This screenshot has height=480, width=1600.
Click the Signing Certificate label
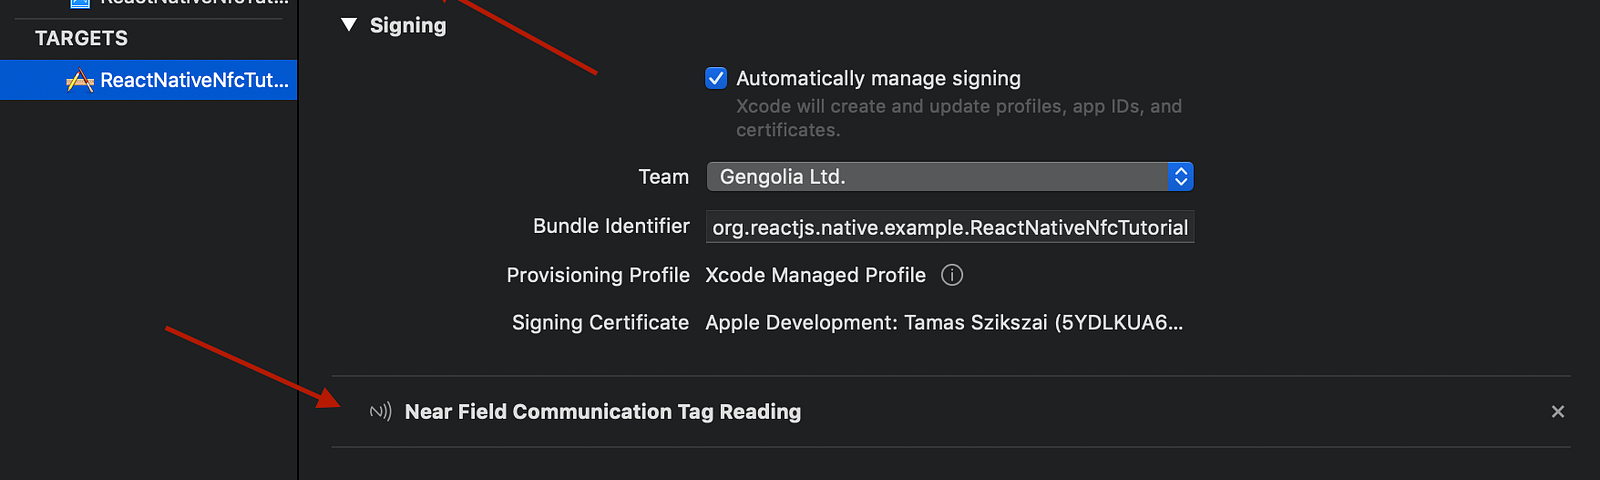point(600,323)
